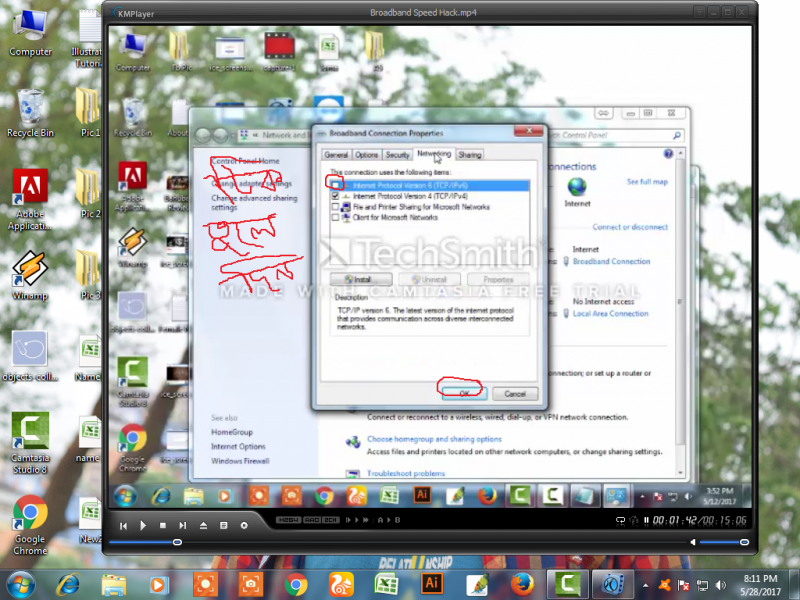Screen dimensions: 800x600
Task: Select the Camtasia Studio 8 desktop shortcut
Action: pyautogui.click(x=30, y=443)
